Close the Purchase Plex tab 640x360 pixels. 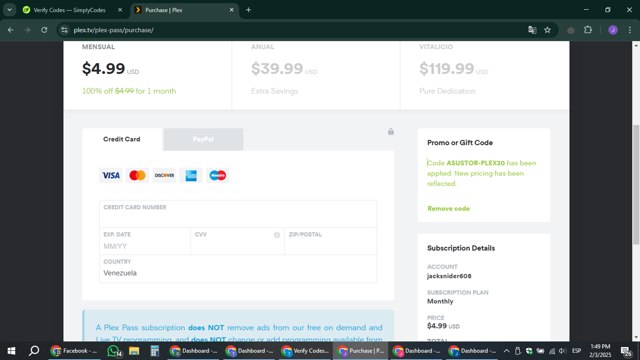tap(231, 10)
